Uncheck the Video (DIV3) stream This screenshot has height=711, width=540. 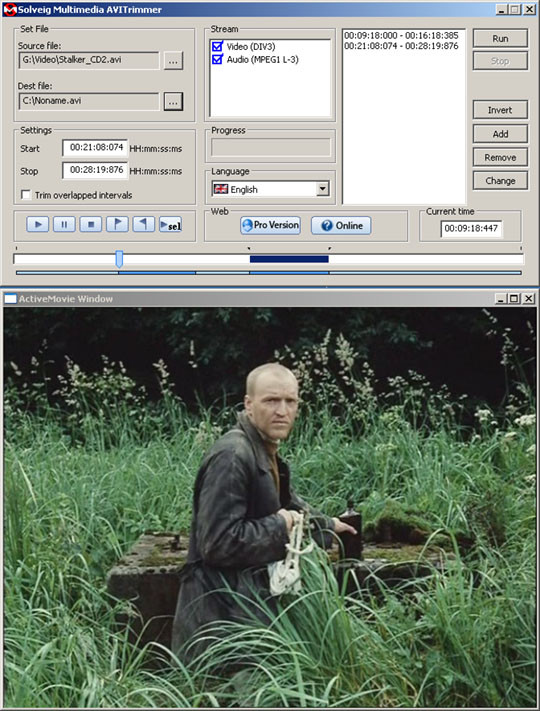pos(217,46)
